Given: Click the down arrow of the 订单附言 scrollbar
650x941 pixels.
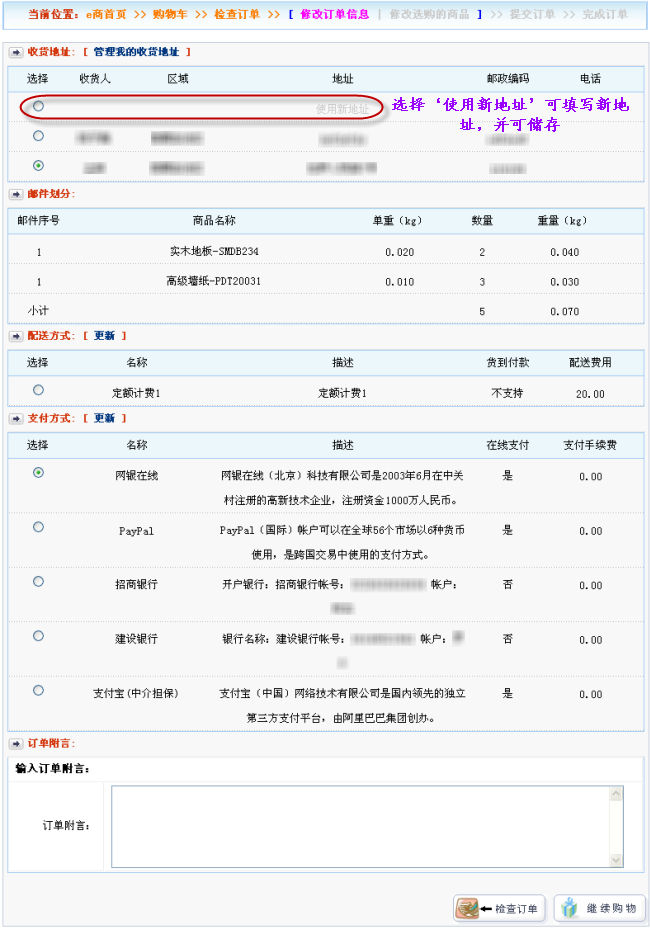Looking at the screenshot, I should tap(616, 859).
